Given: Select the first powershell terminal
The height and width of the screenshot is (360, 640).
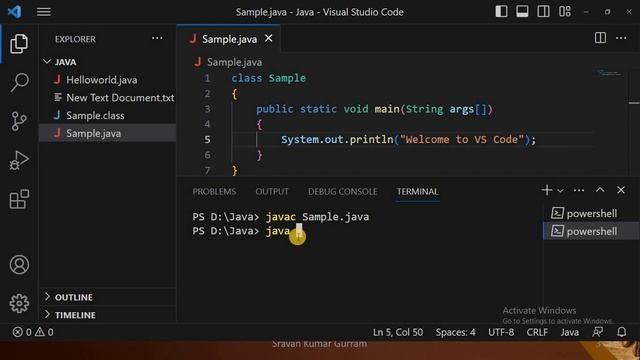Looking at the screenshot, I should point(591,213).
